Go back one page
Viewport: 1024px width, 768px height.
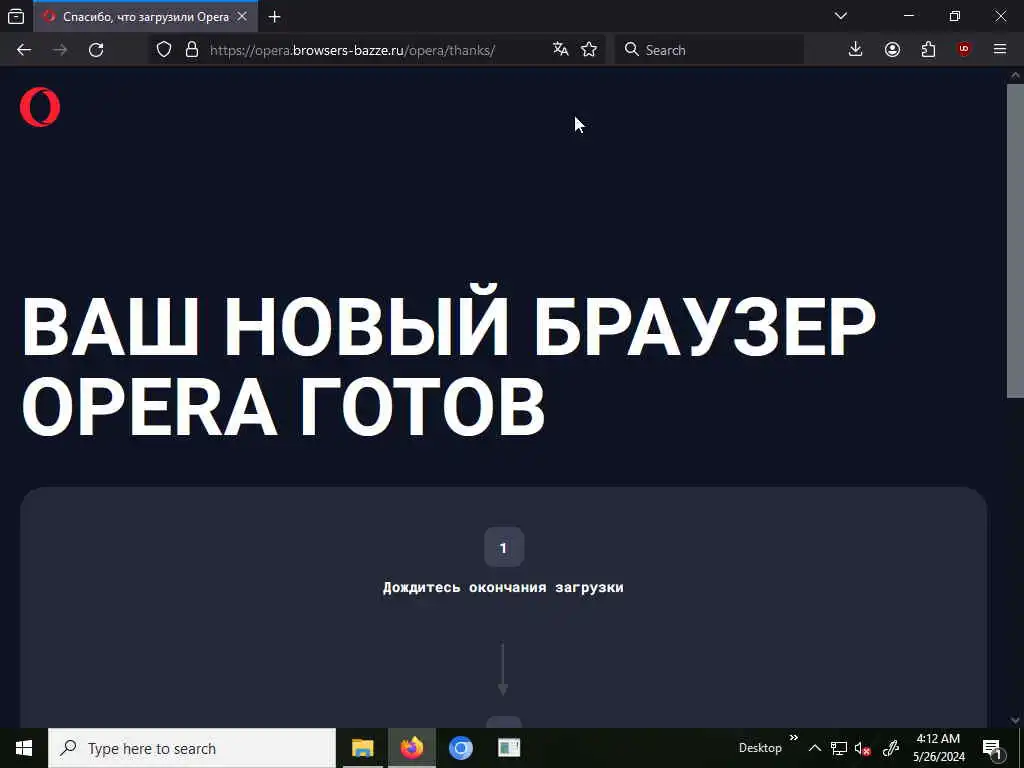click(x=24, y=50)
